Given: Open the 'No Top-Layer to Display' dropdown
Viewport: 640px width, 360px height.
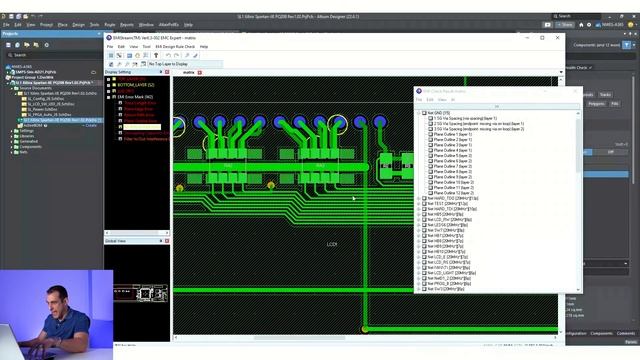Looking at the screenshot, I should 185,64.
